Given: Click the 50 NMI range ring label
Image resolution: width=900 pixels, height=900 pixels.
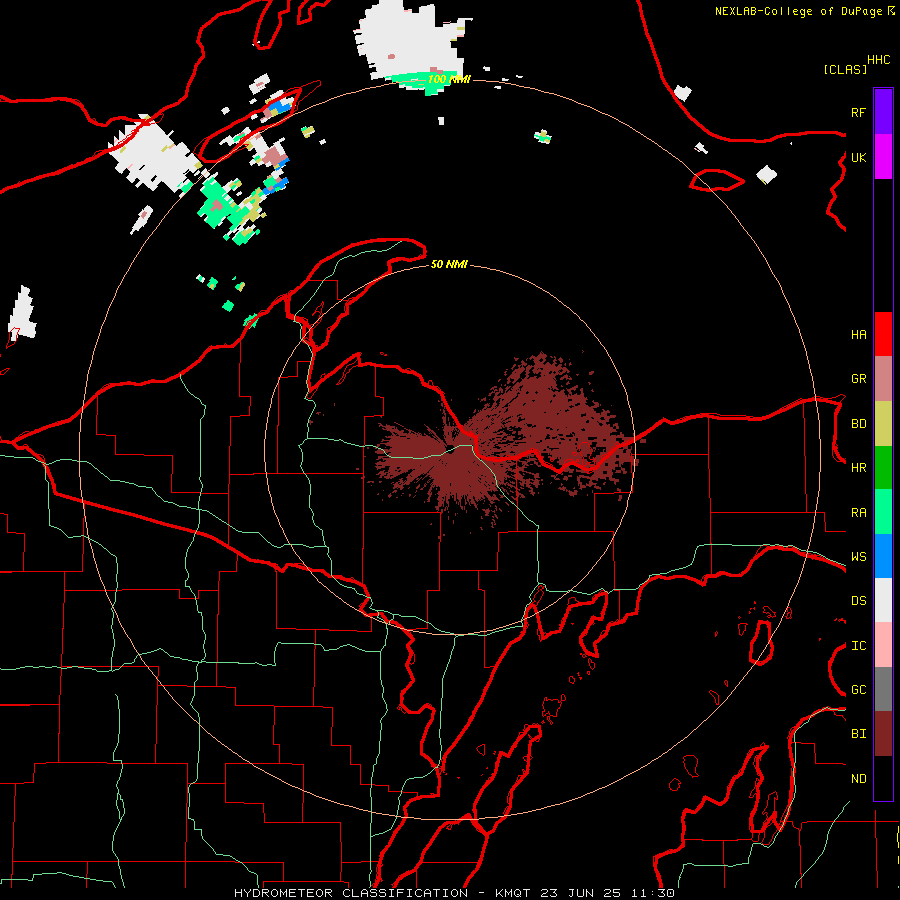Looking at the screenshot, I should click(449, 264).
